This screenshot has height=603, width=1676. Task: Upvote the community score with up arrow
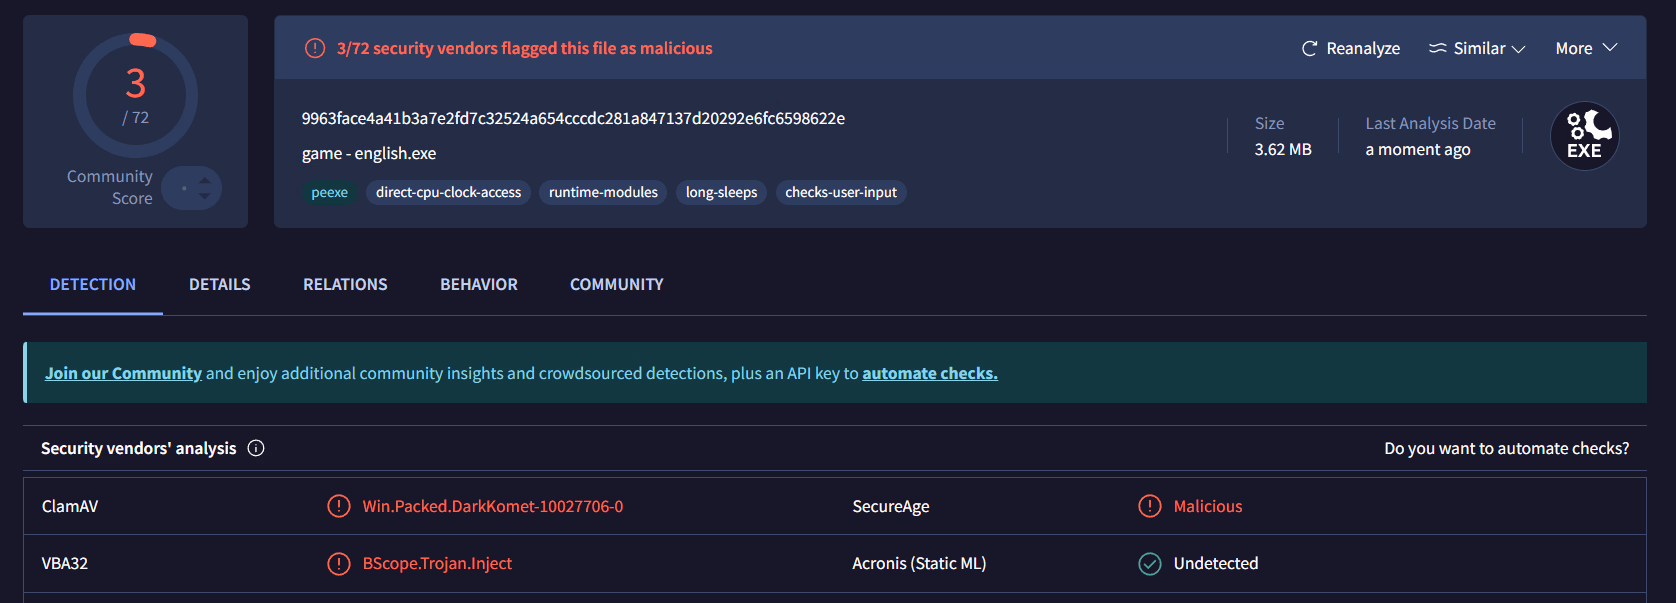[205, 180]
